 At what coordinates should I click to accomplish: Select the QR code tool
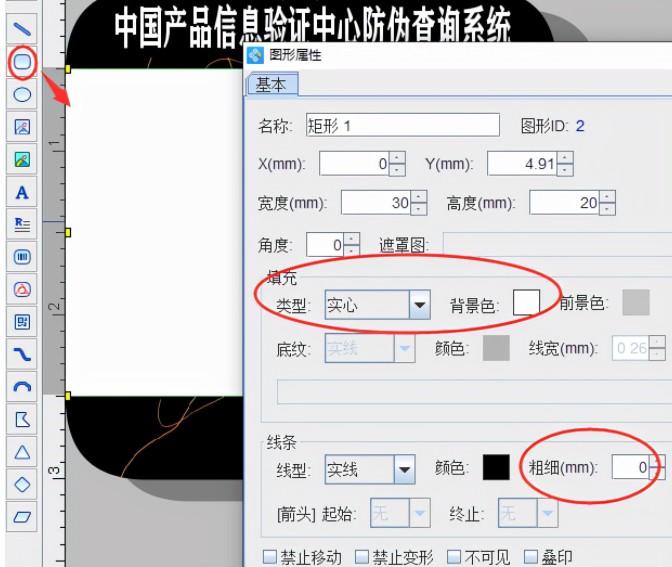(x=22, y=322)
